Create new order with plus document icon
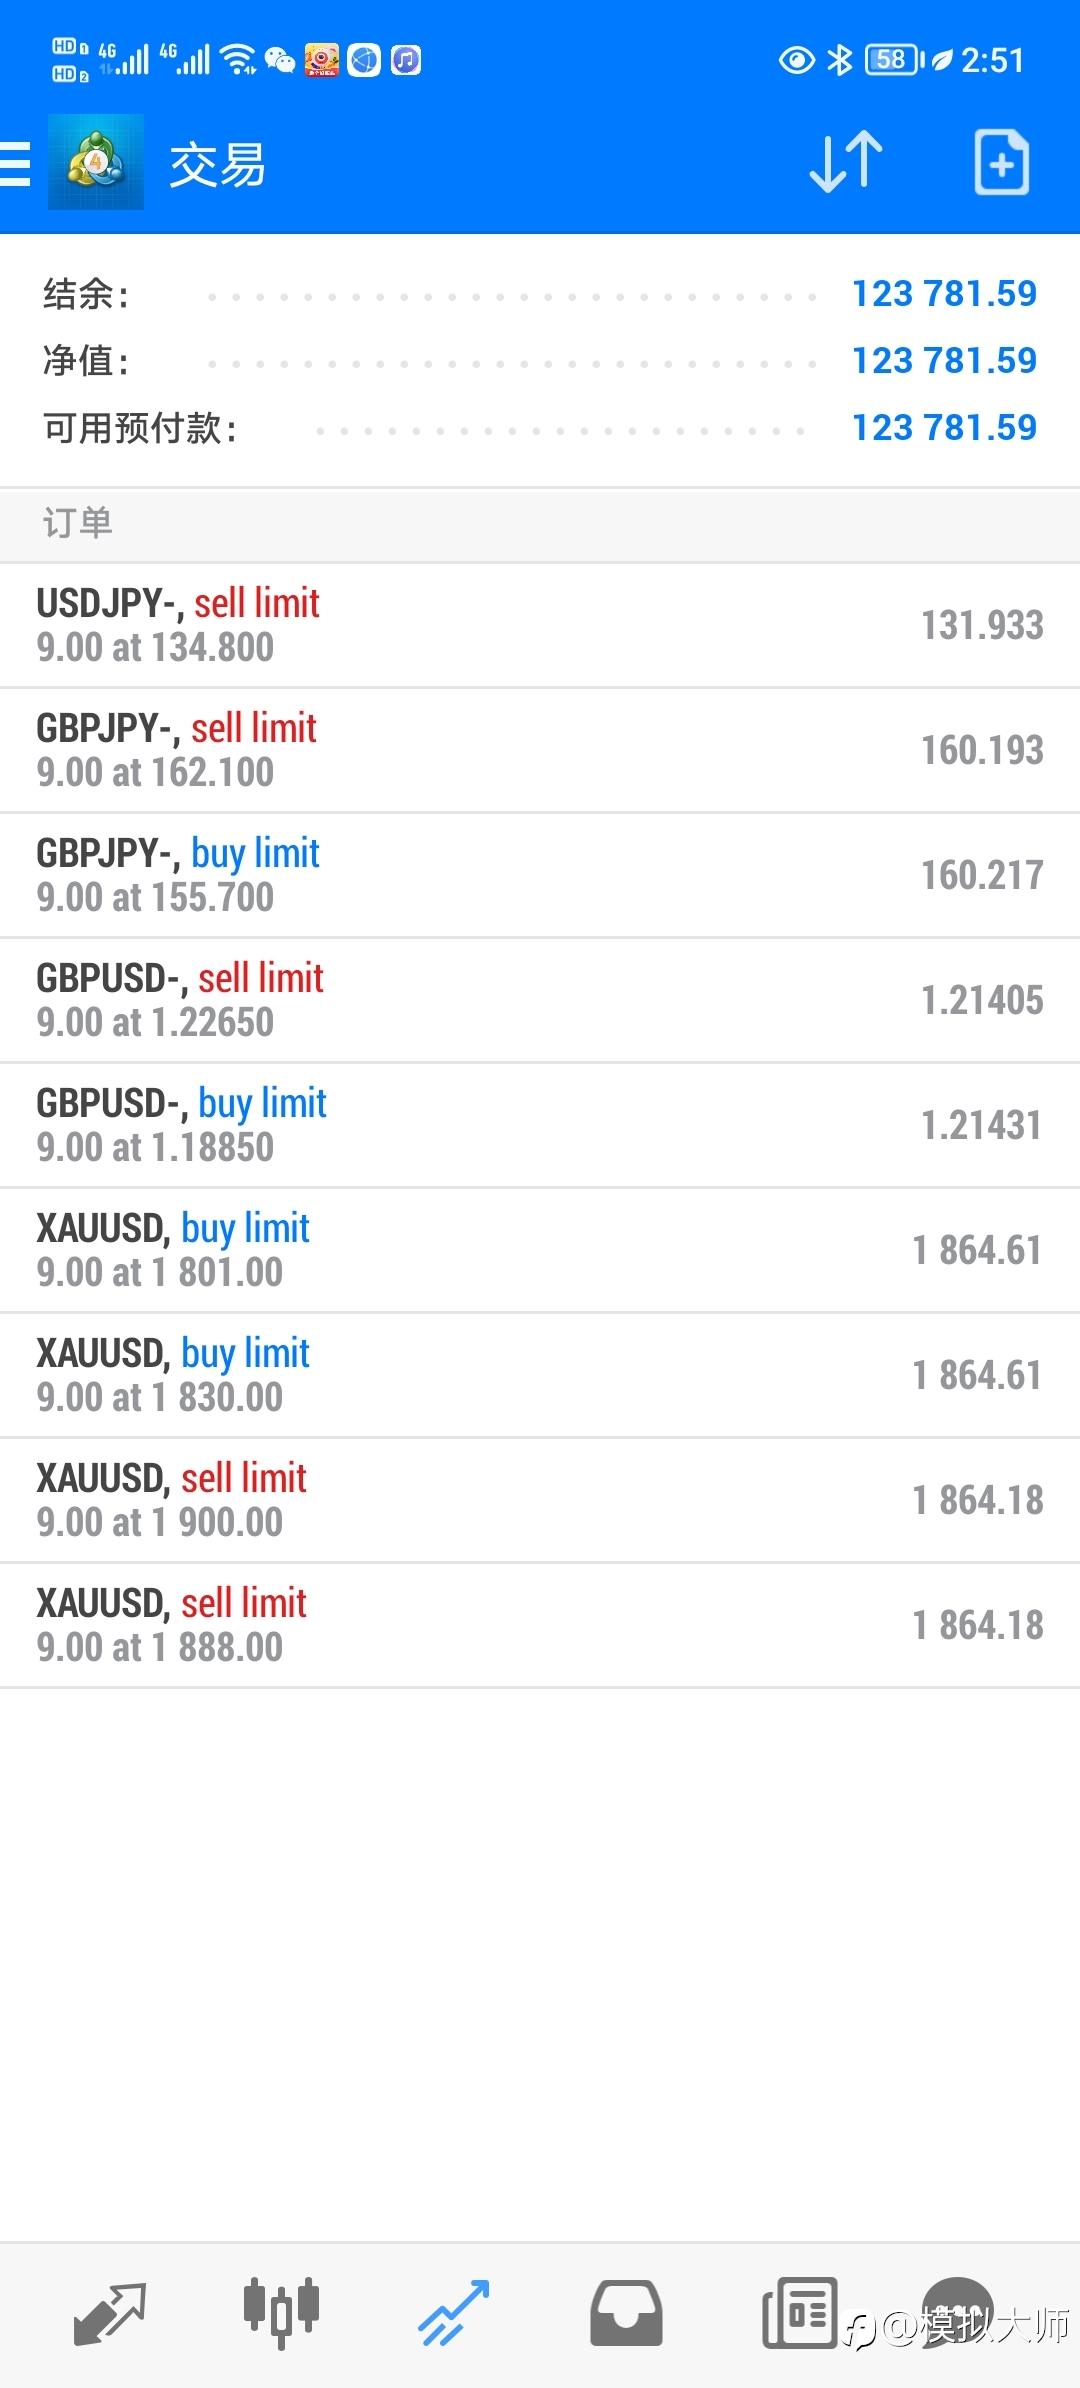The image size is (1080, 2388). tap(1002, 162)
